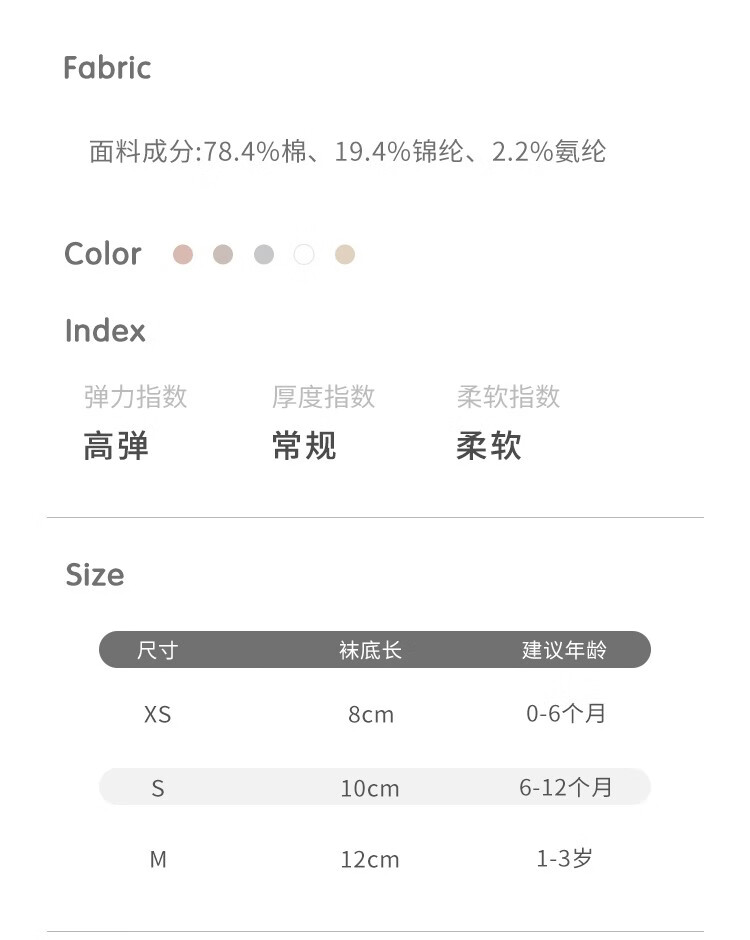This screenshot has height=940, width=750.
Task: Click the 柔软指数 label
Action: tap(508, 397)
